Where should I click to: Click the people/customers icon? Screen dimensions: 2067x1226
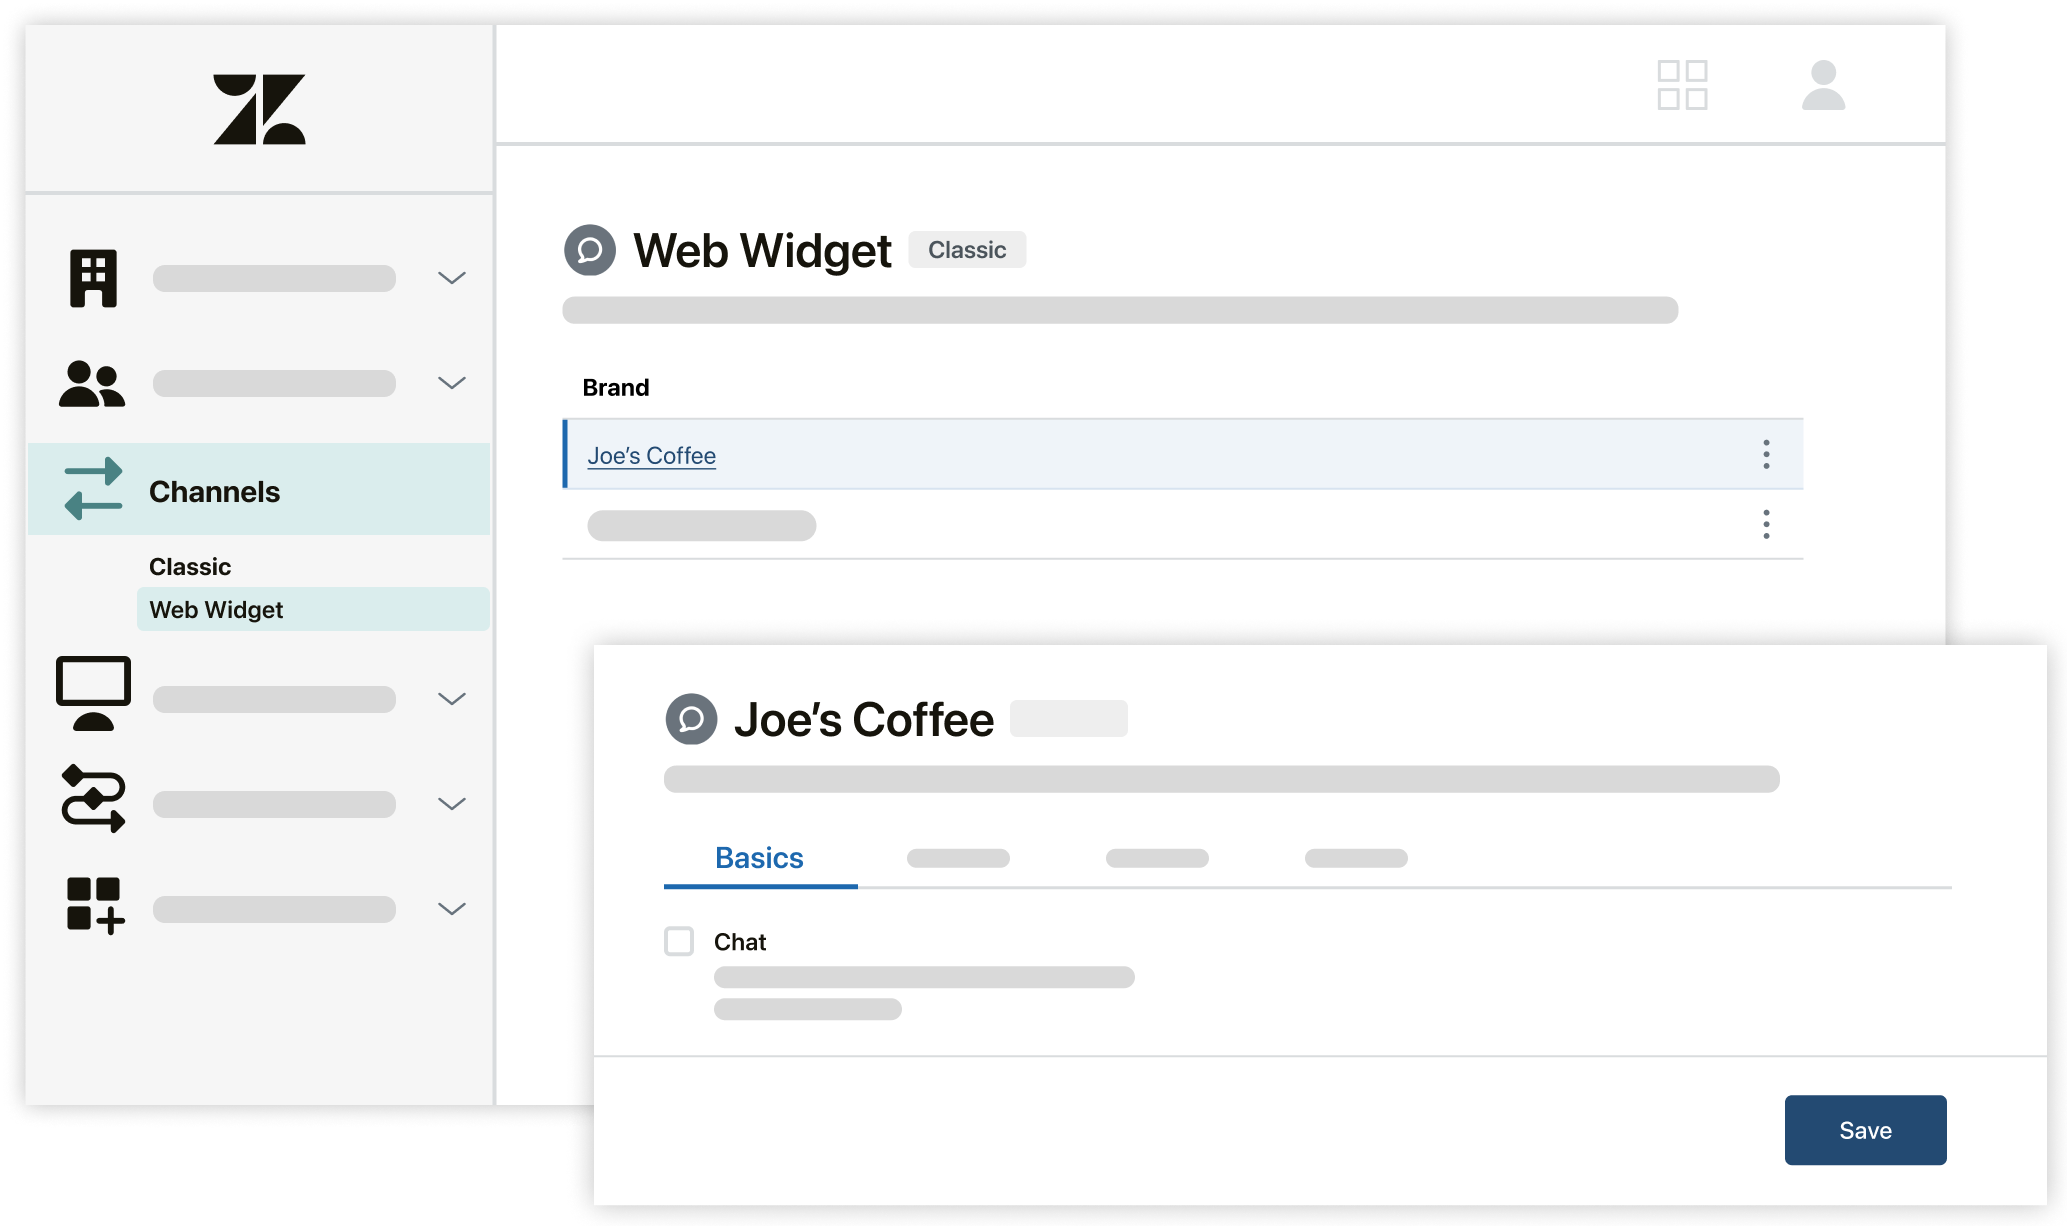90,382
